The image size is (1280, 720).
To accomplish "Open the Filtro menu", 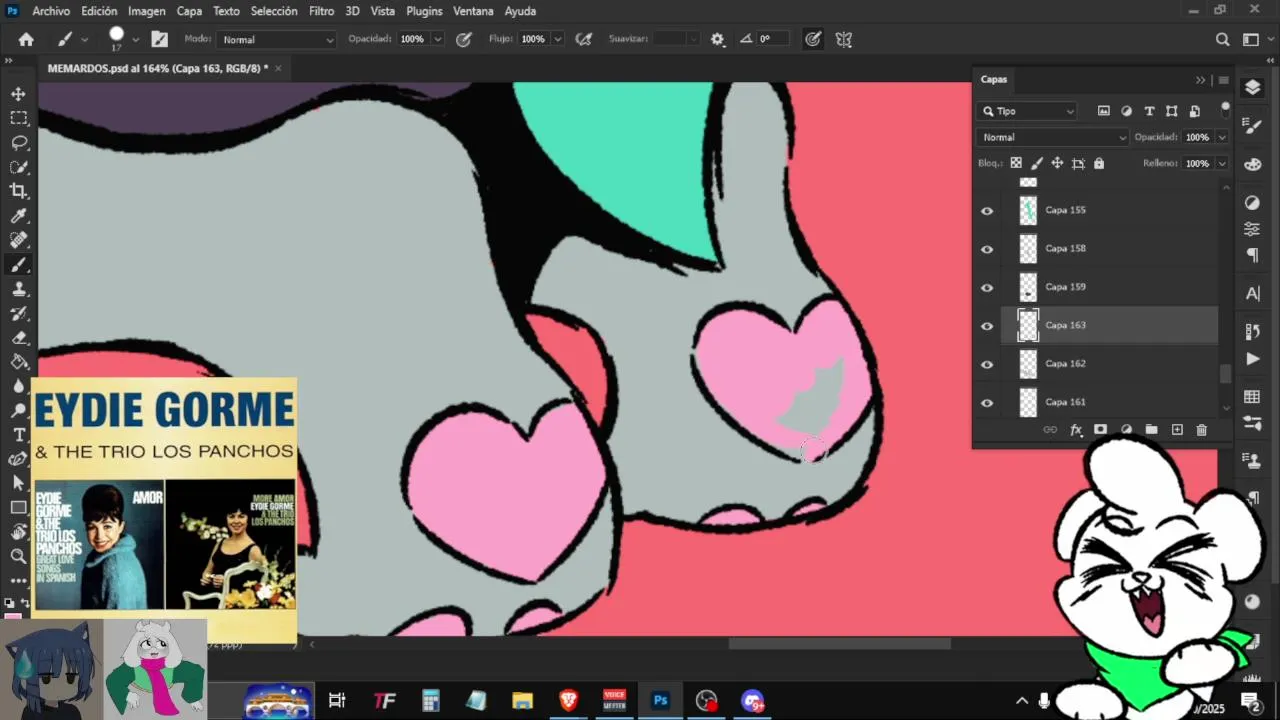I will [x=321, y=11].
